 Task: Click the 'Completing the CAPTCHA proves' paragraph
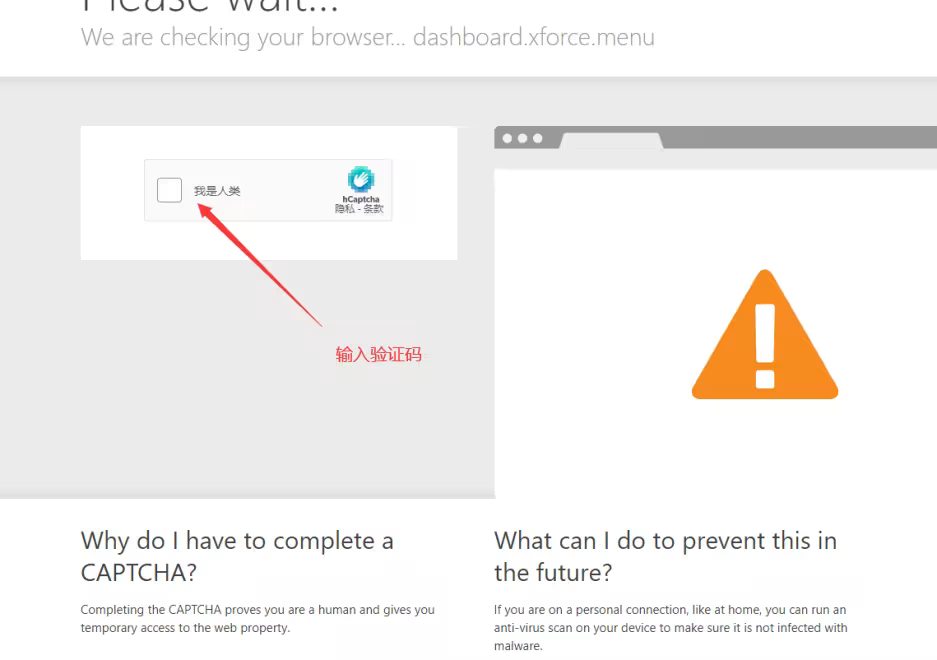pyautogui.click(x=258, y=619)
